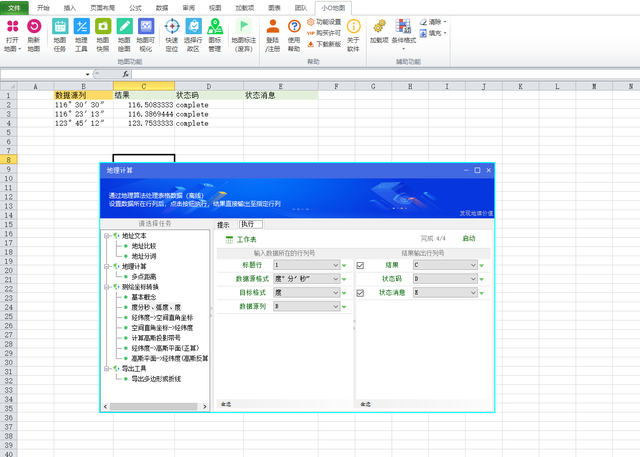Viewport: 640px width, 457px height.
Task: Click the 启动 start link
Action: [x=469, y=239]
